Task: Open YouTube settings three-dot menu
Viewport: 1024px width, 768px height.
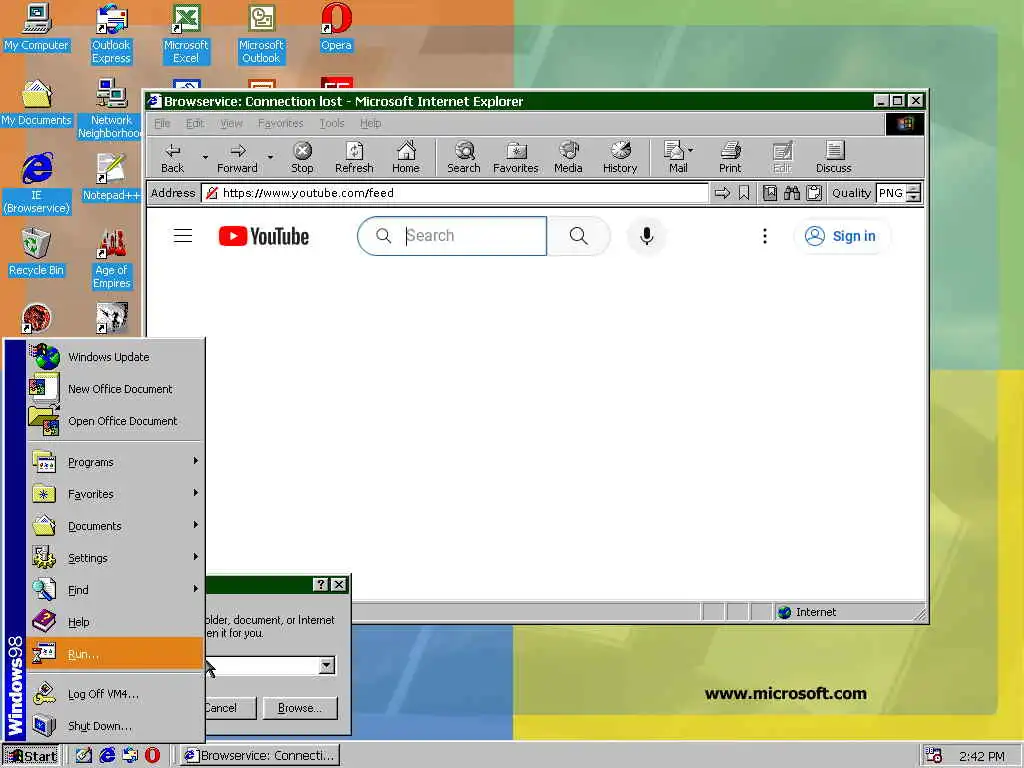Action: (x=765, y=236)
